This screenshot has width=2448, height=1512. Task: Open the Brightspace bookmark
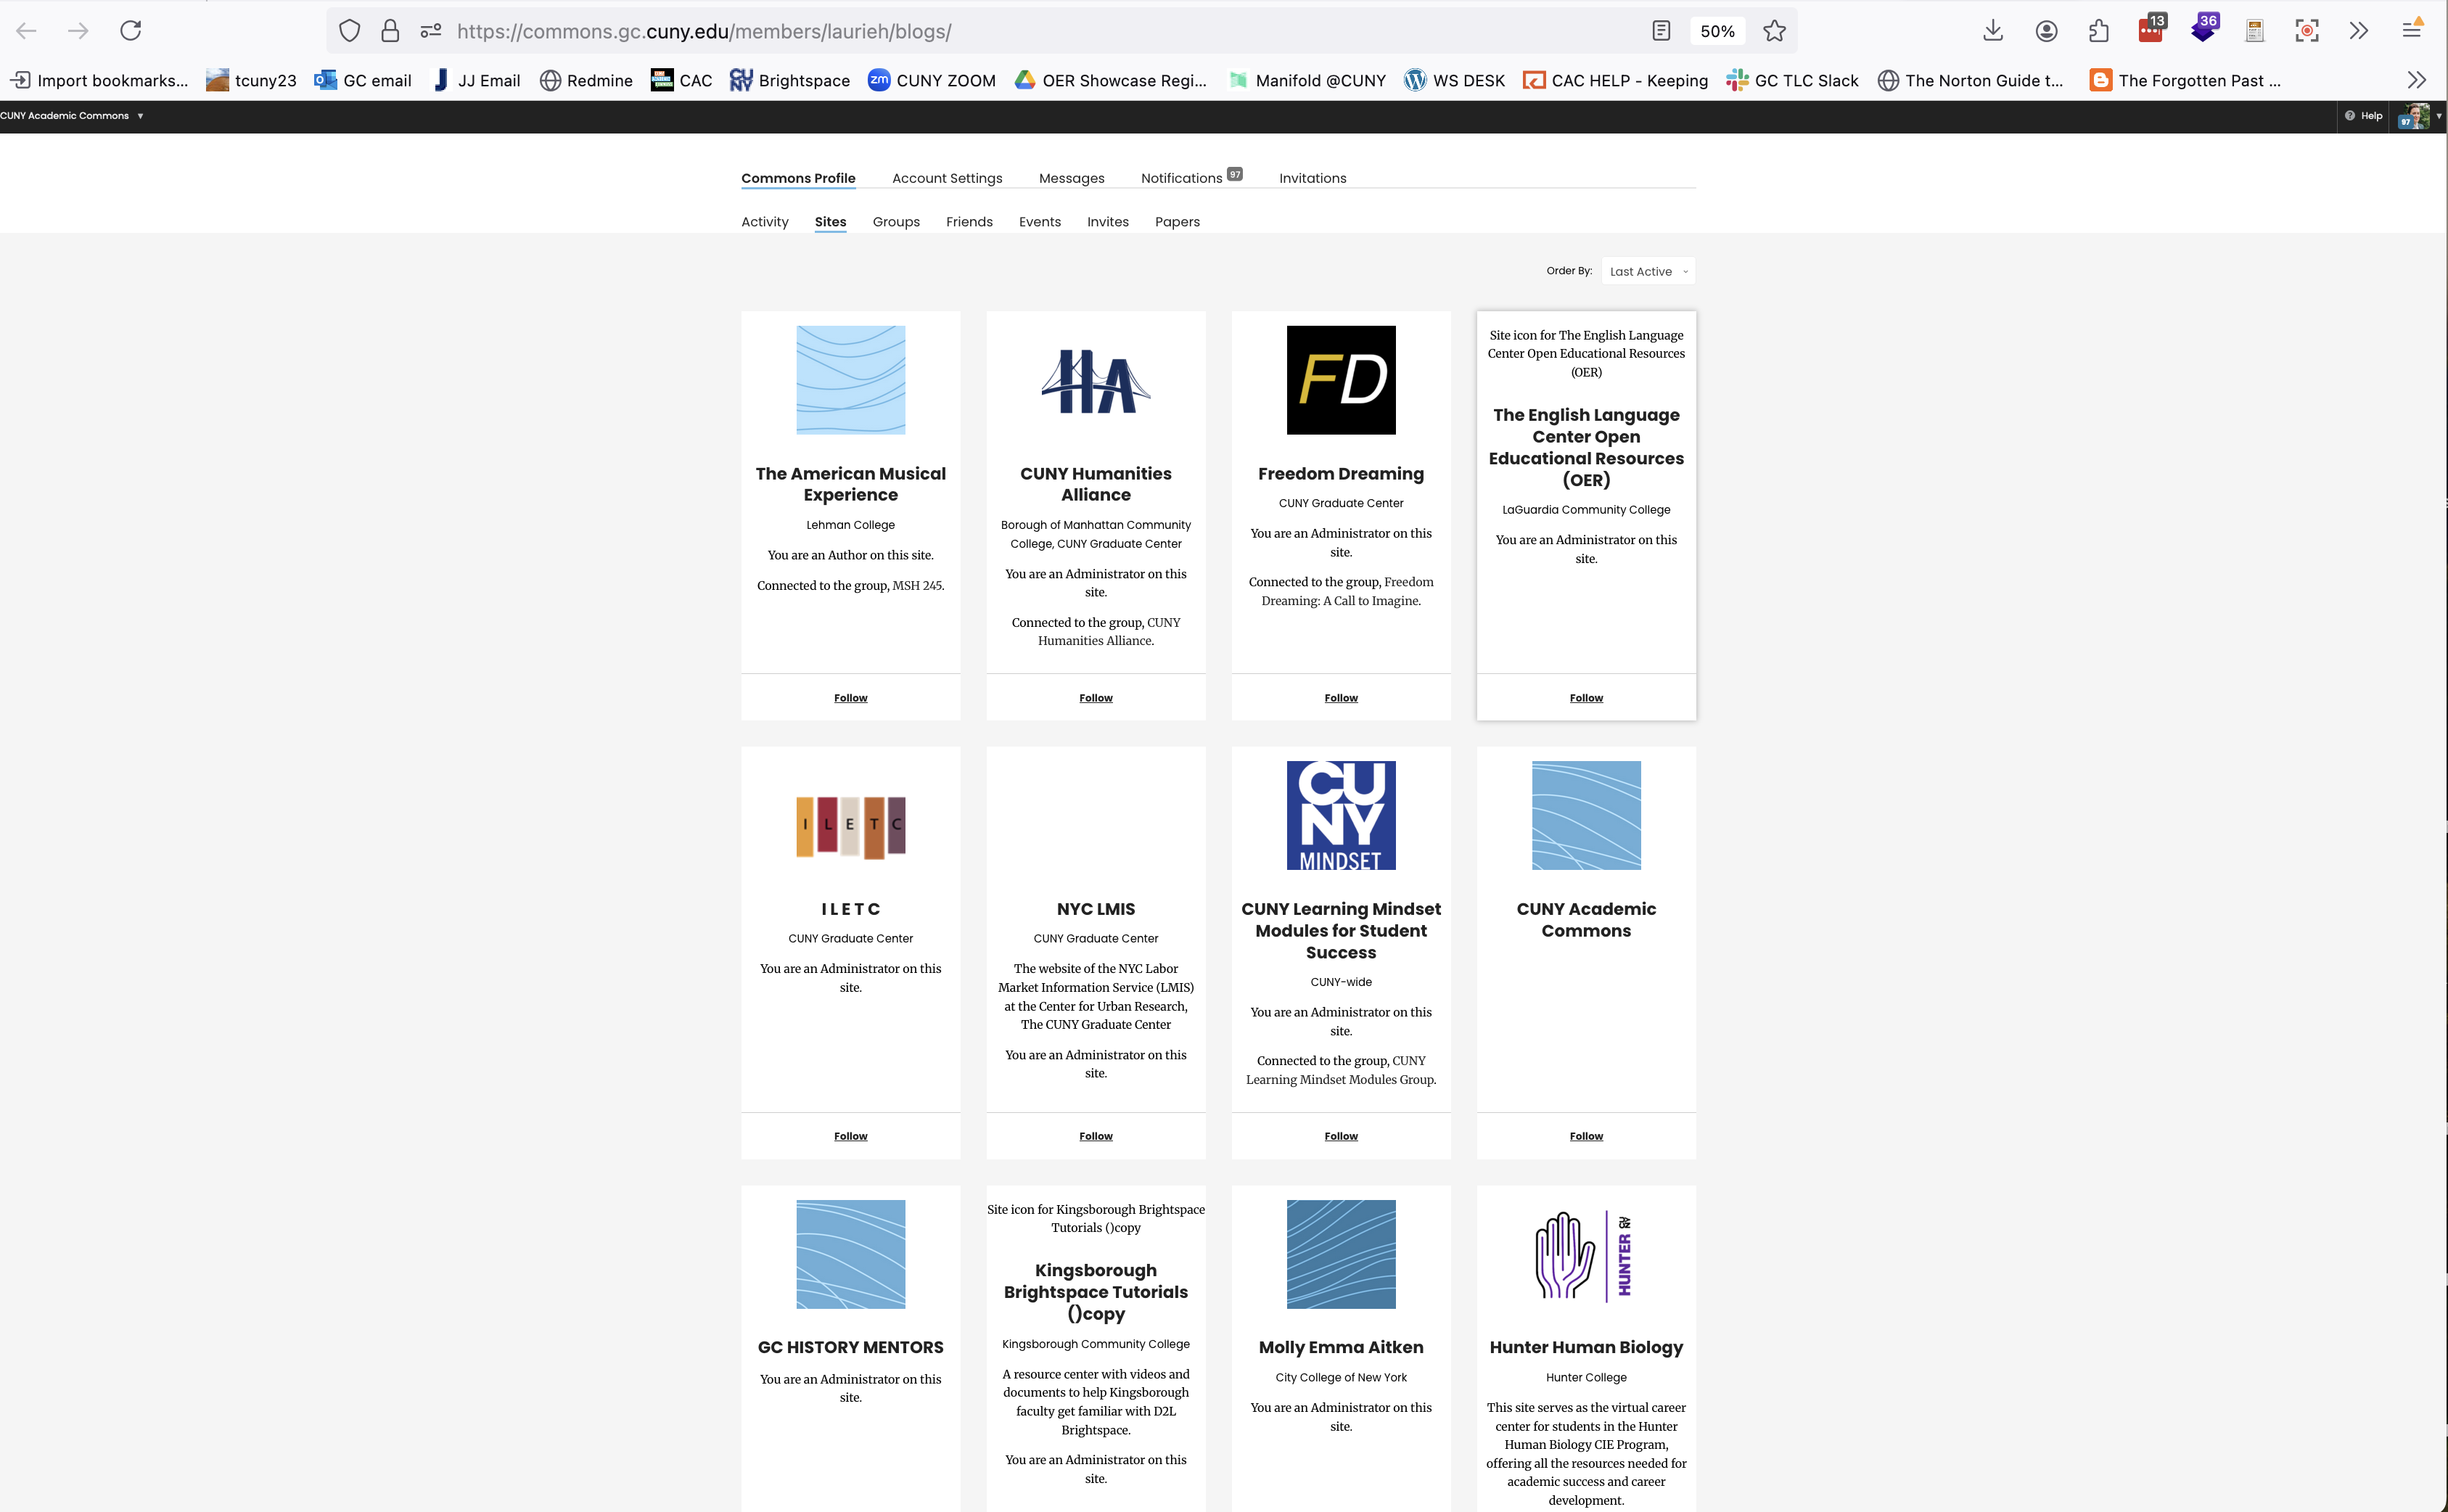pyautogui.click(x=789, y=80)
